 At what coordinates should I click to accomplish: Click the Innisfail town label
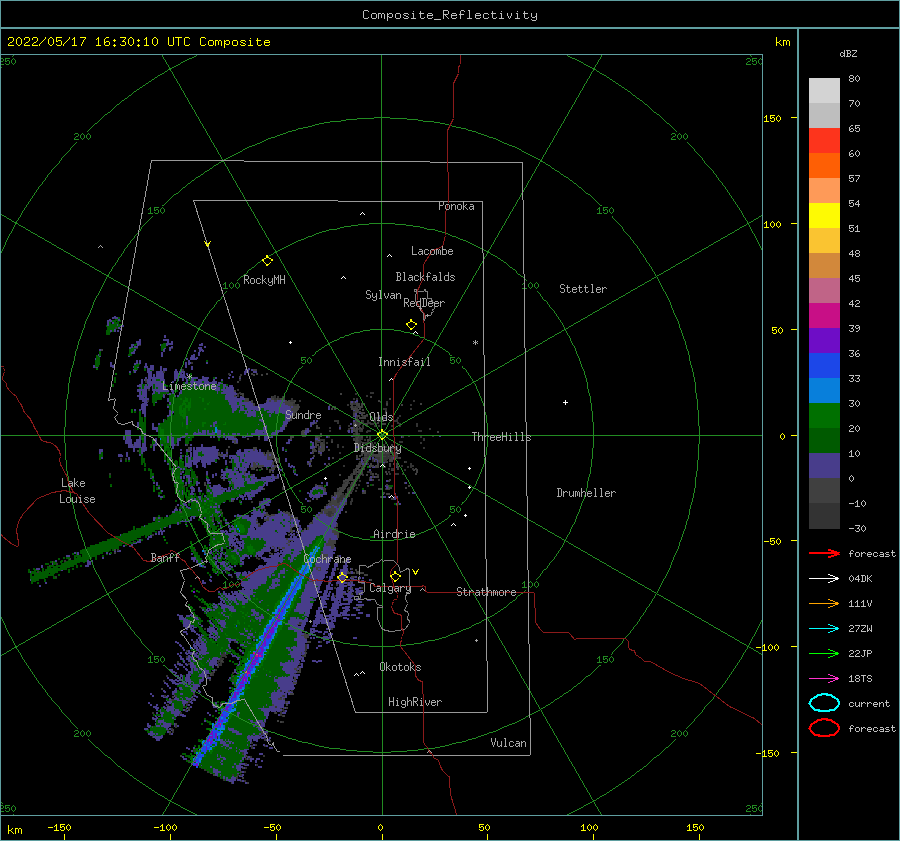click(x=404, y=362)
